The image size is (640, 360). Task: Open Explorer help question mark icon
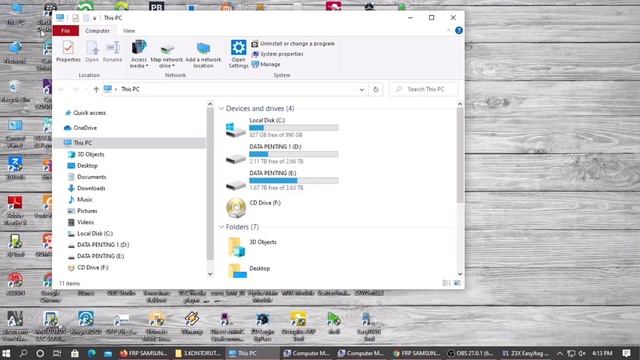pyautogui.click(x=459, y=31)
